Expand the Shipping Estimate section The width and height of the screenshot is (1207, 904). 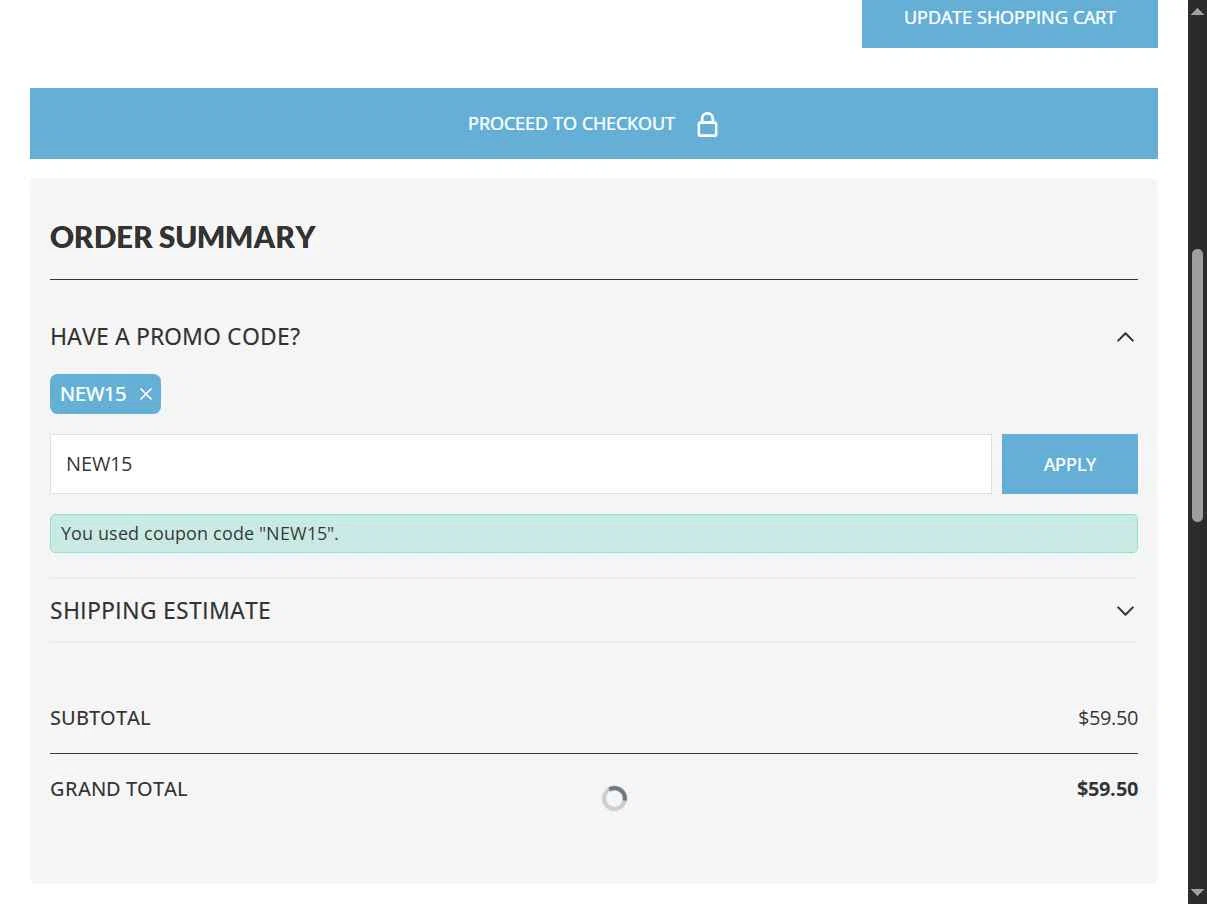point(1125,611)
